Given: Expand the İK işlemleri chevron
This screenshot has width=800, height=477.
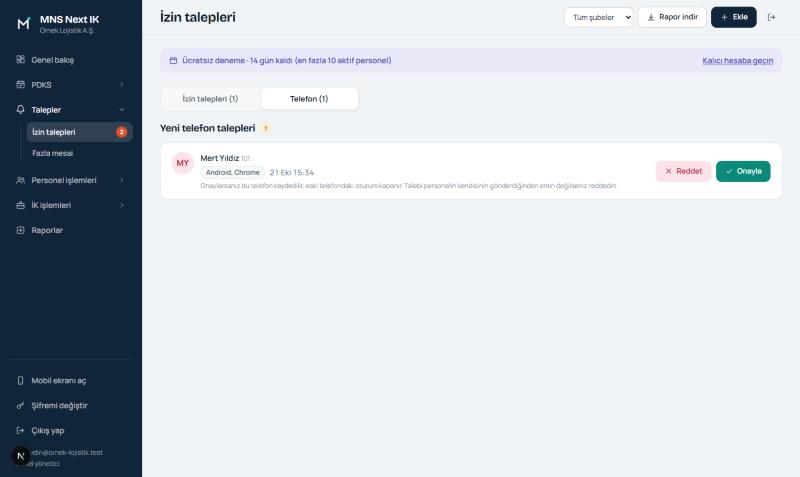Looking at the screenshot, I should coord(122,205).
